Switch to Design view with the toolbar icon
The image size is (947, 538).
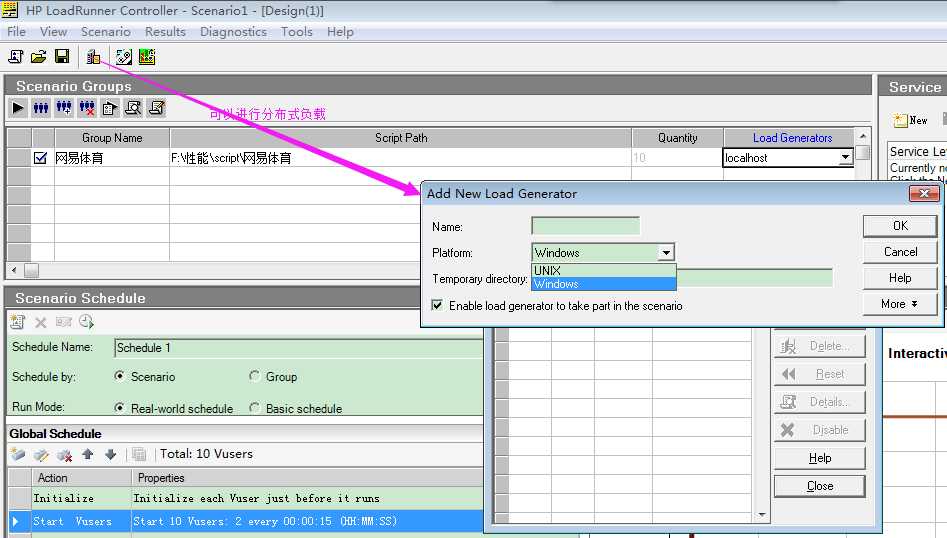point(124,57)
